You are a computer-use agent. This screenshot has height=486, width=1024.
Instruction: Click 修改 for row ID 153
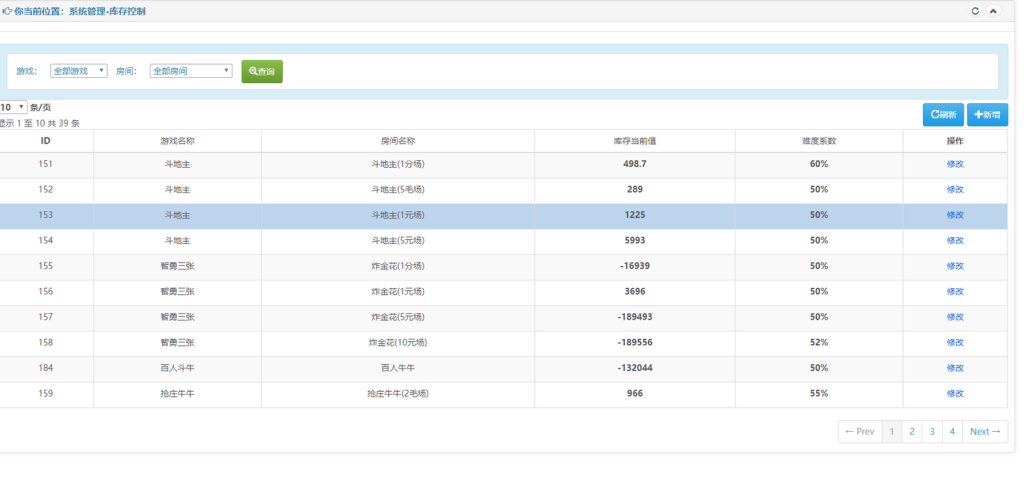click(955, 215)
